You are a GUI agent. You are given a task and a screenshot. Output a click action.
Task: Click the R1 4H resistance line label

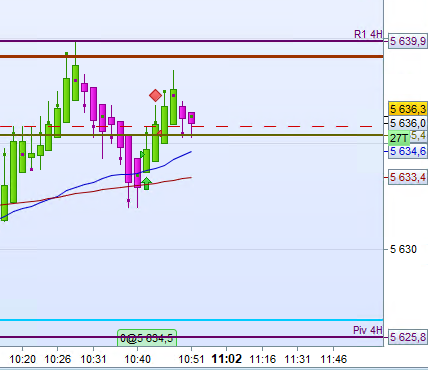click(x=368, y=34)
